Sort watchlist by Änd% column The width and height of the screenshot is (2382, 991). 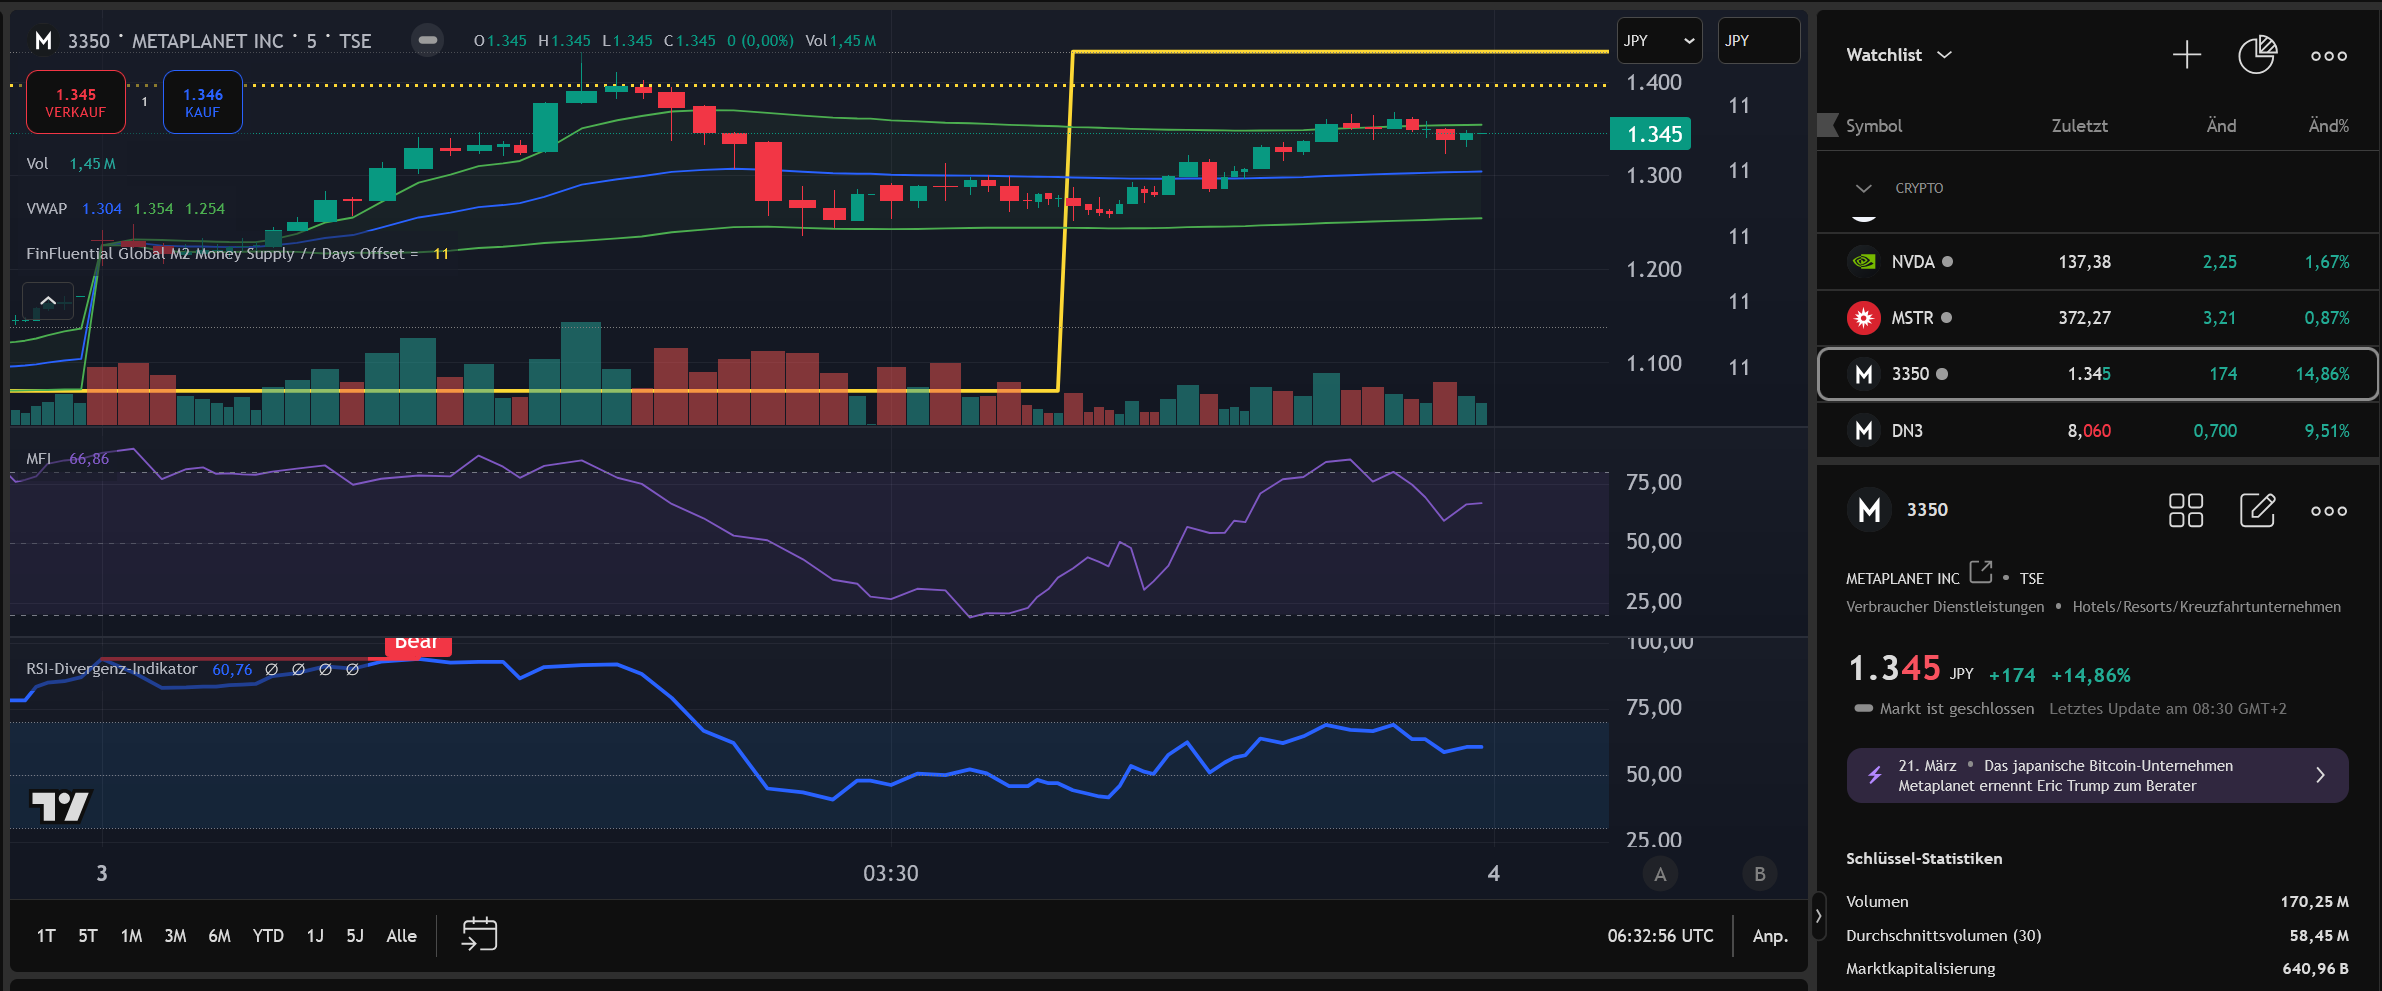click(2328, 126)
